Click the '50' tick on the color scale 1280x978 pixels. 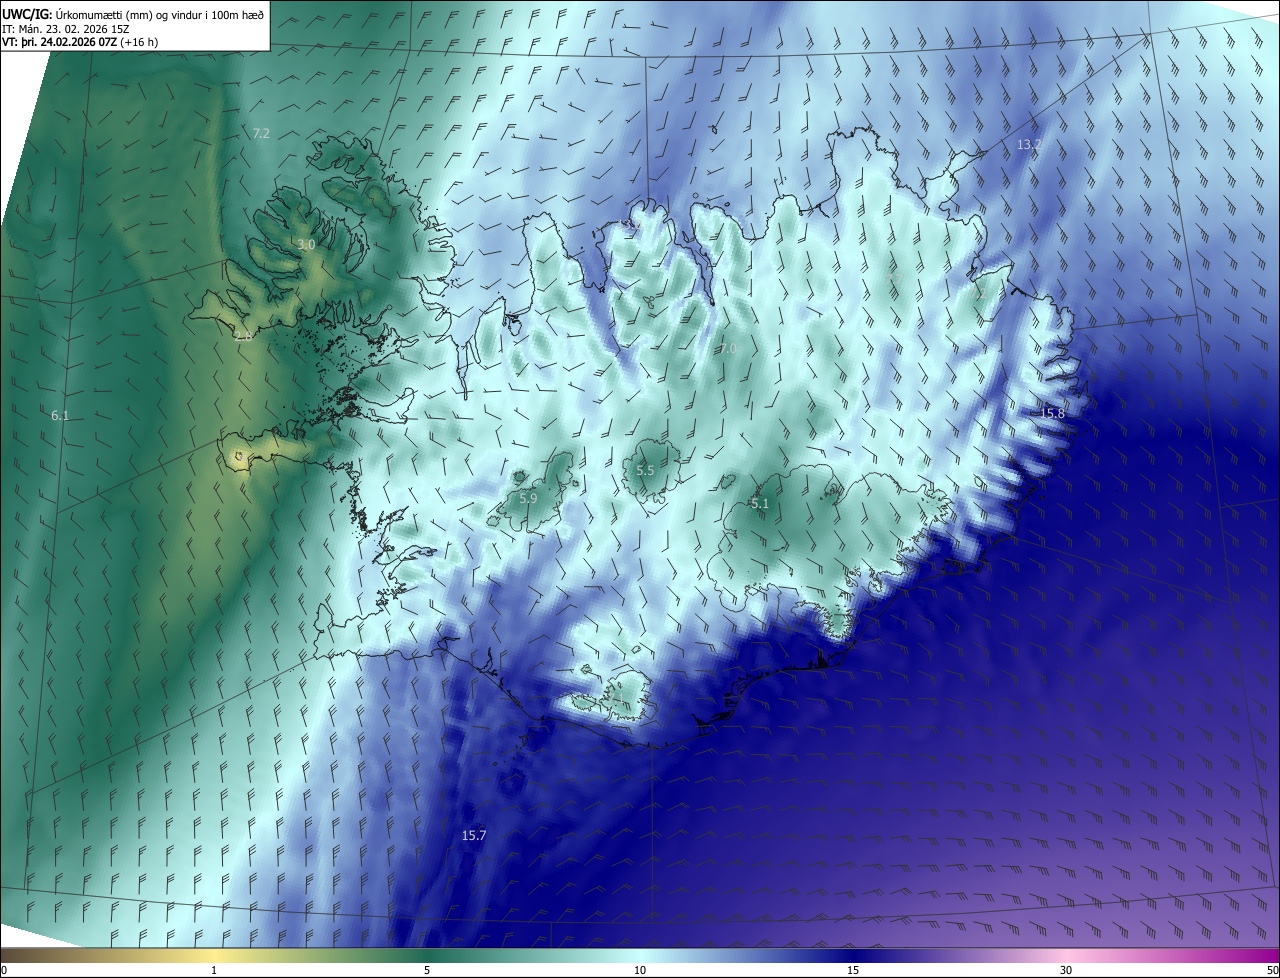1271,970
